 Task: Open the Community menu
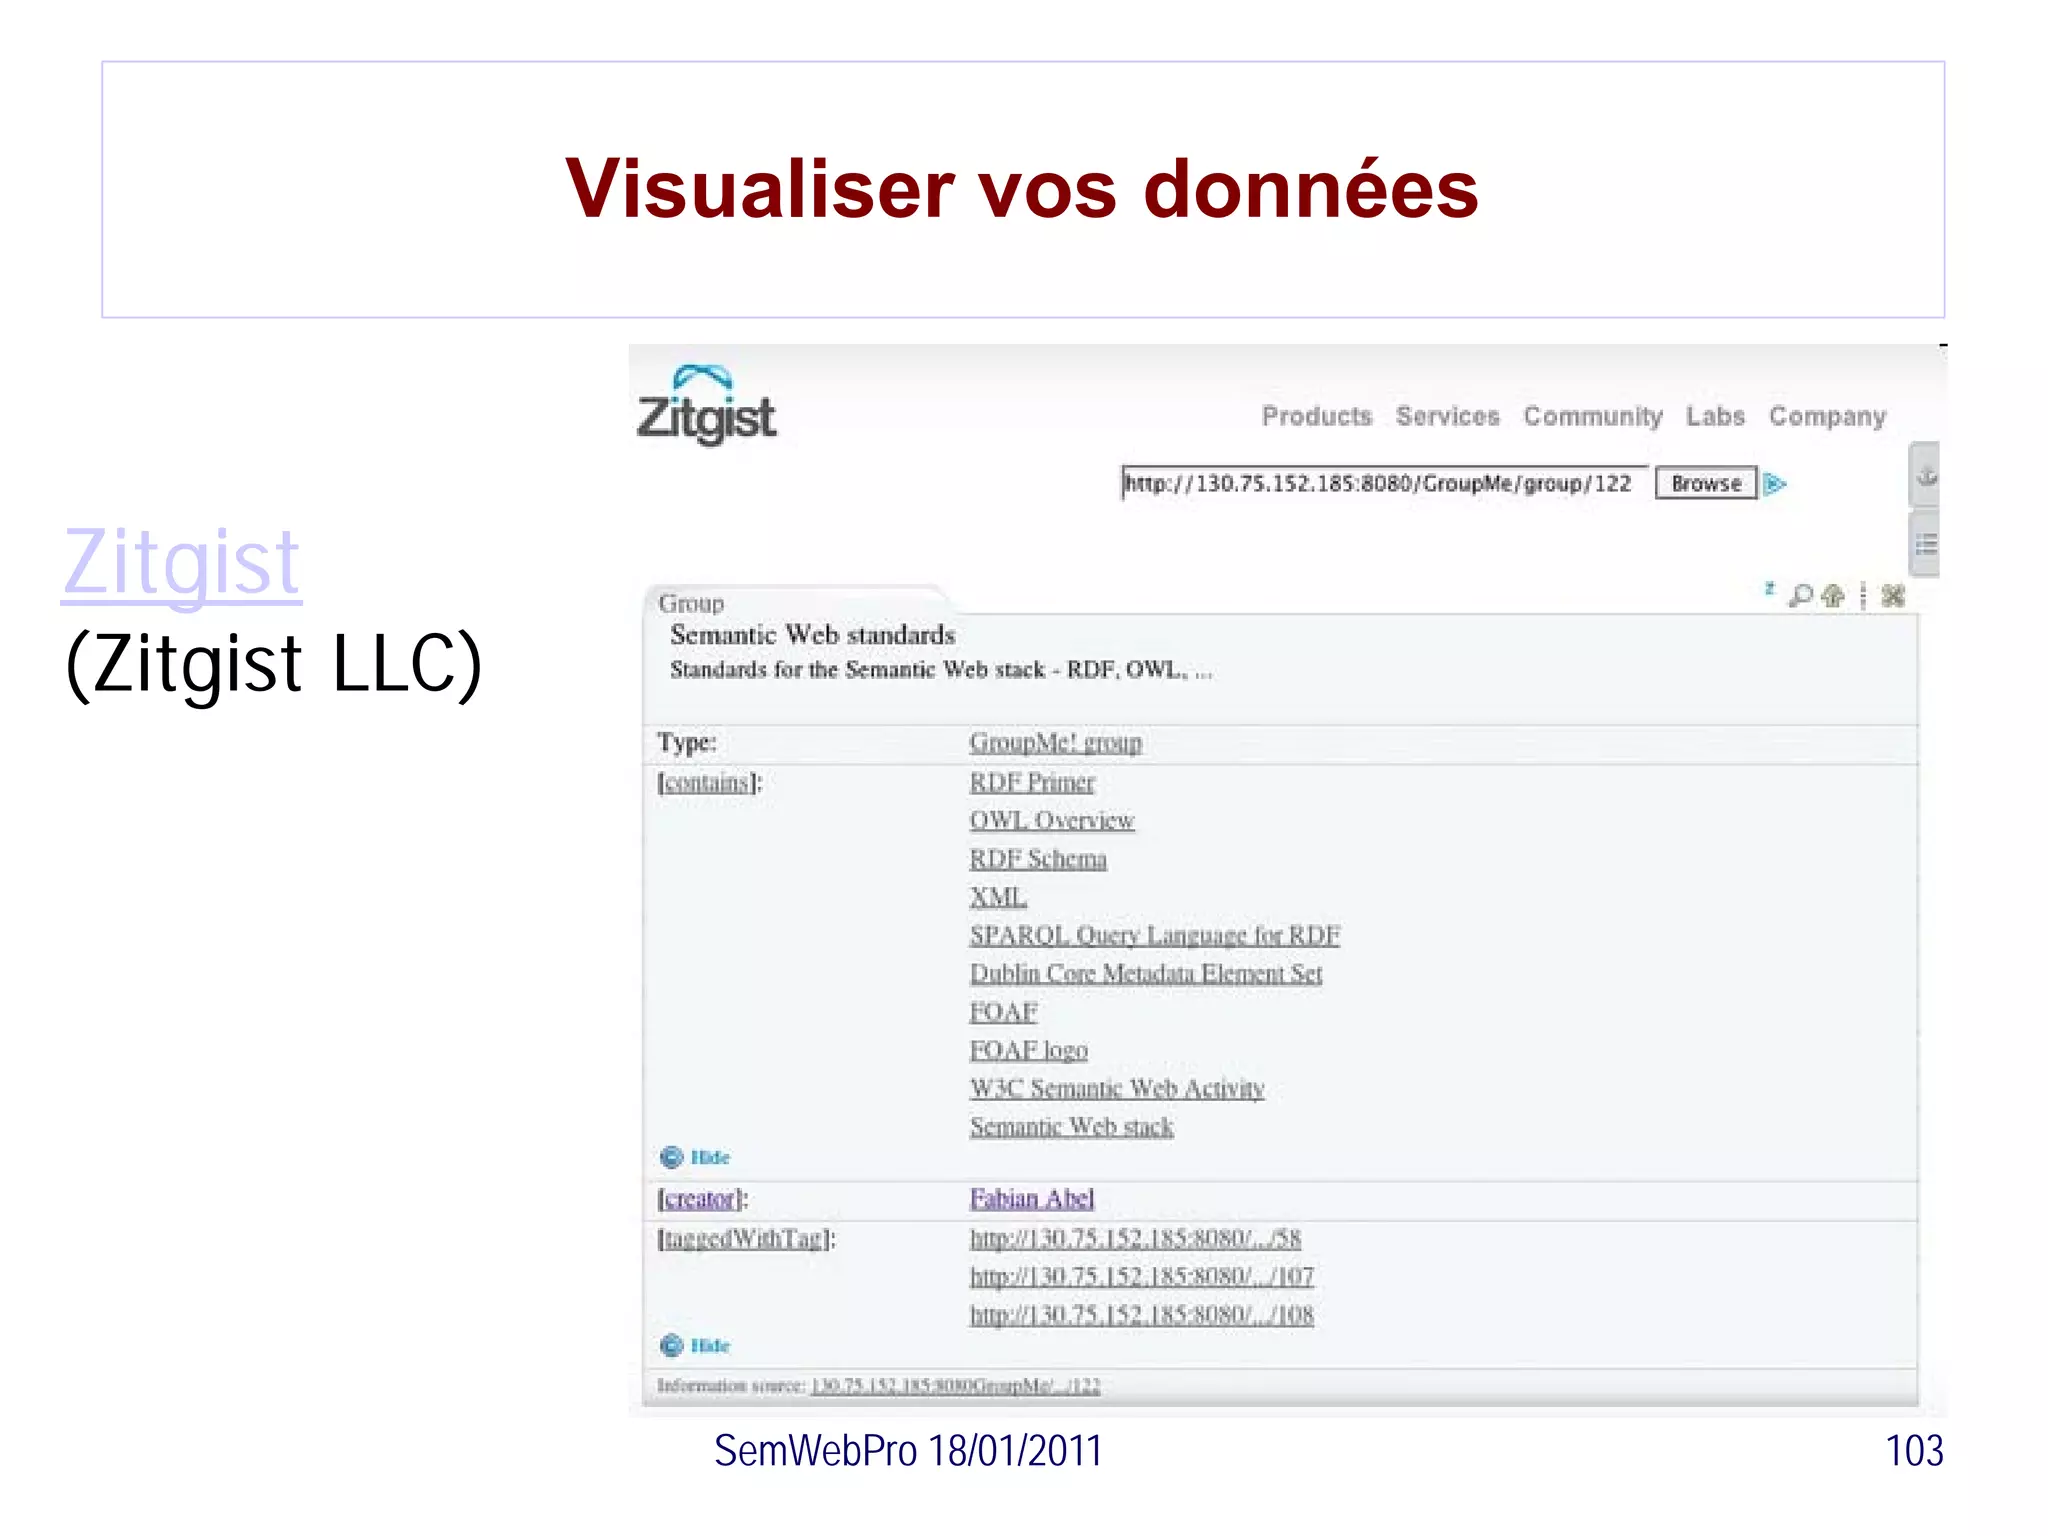[1592, 416]
